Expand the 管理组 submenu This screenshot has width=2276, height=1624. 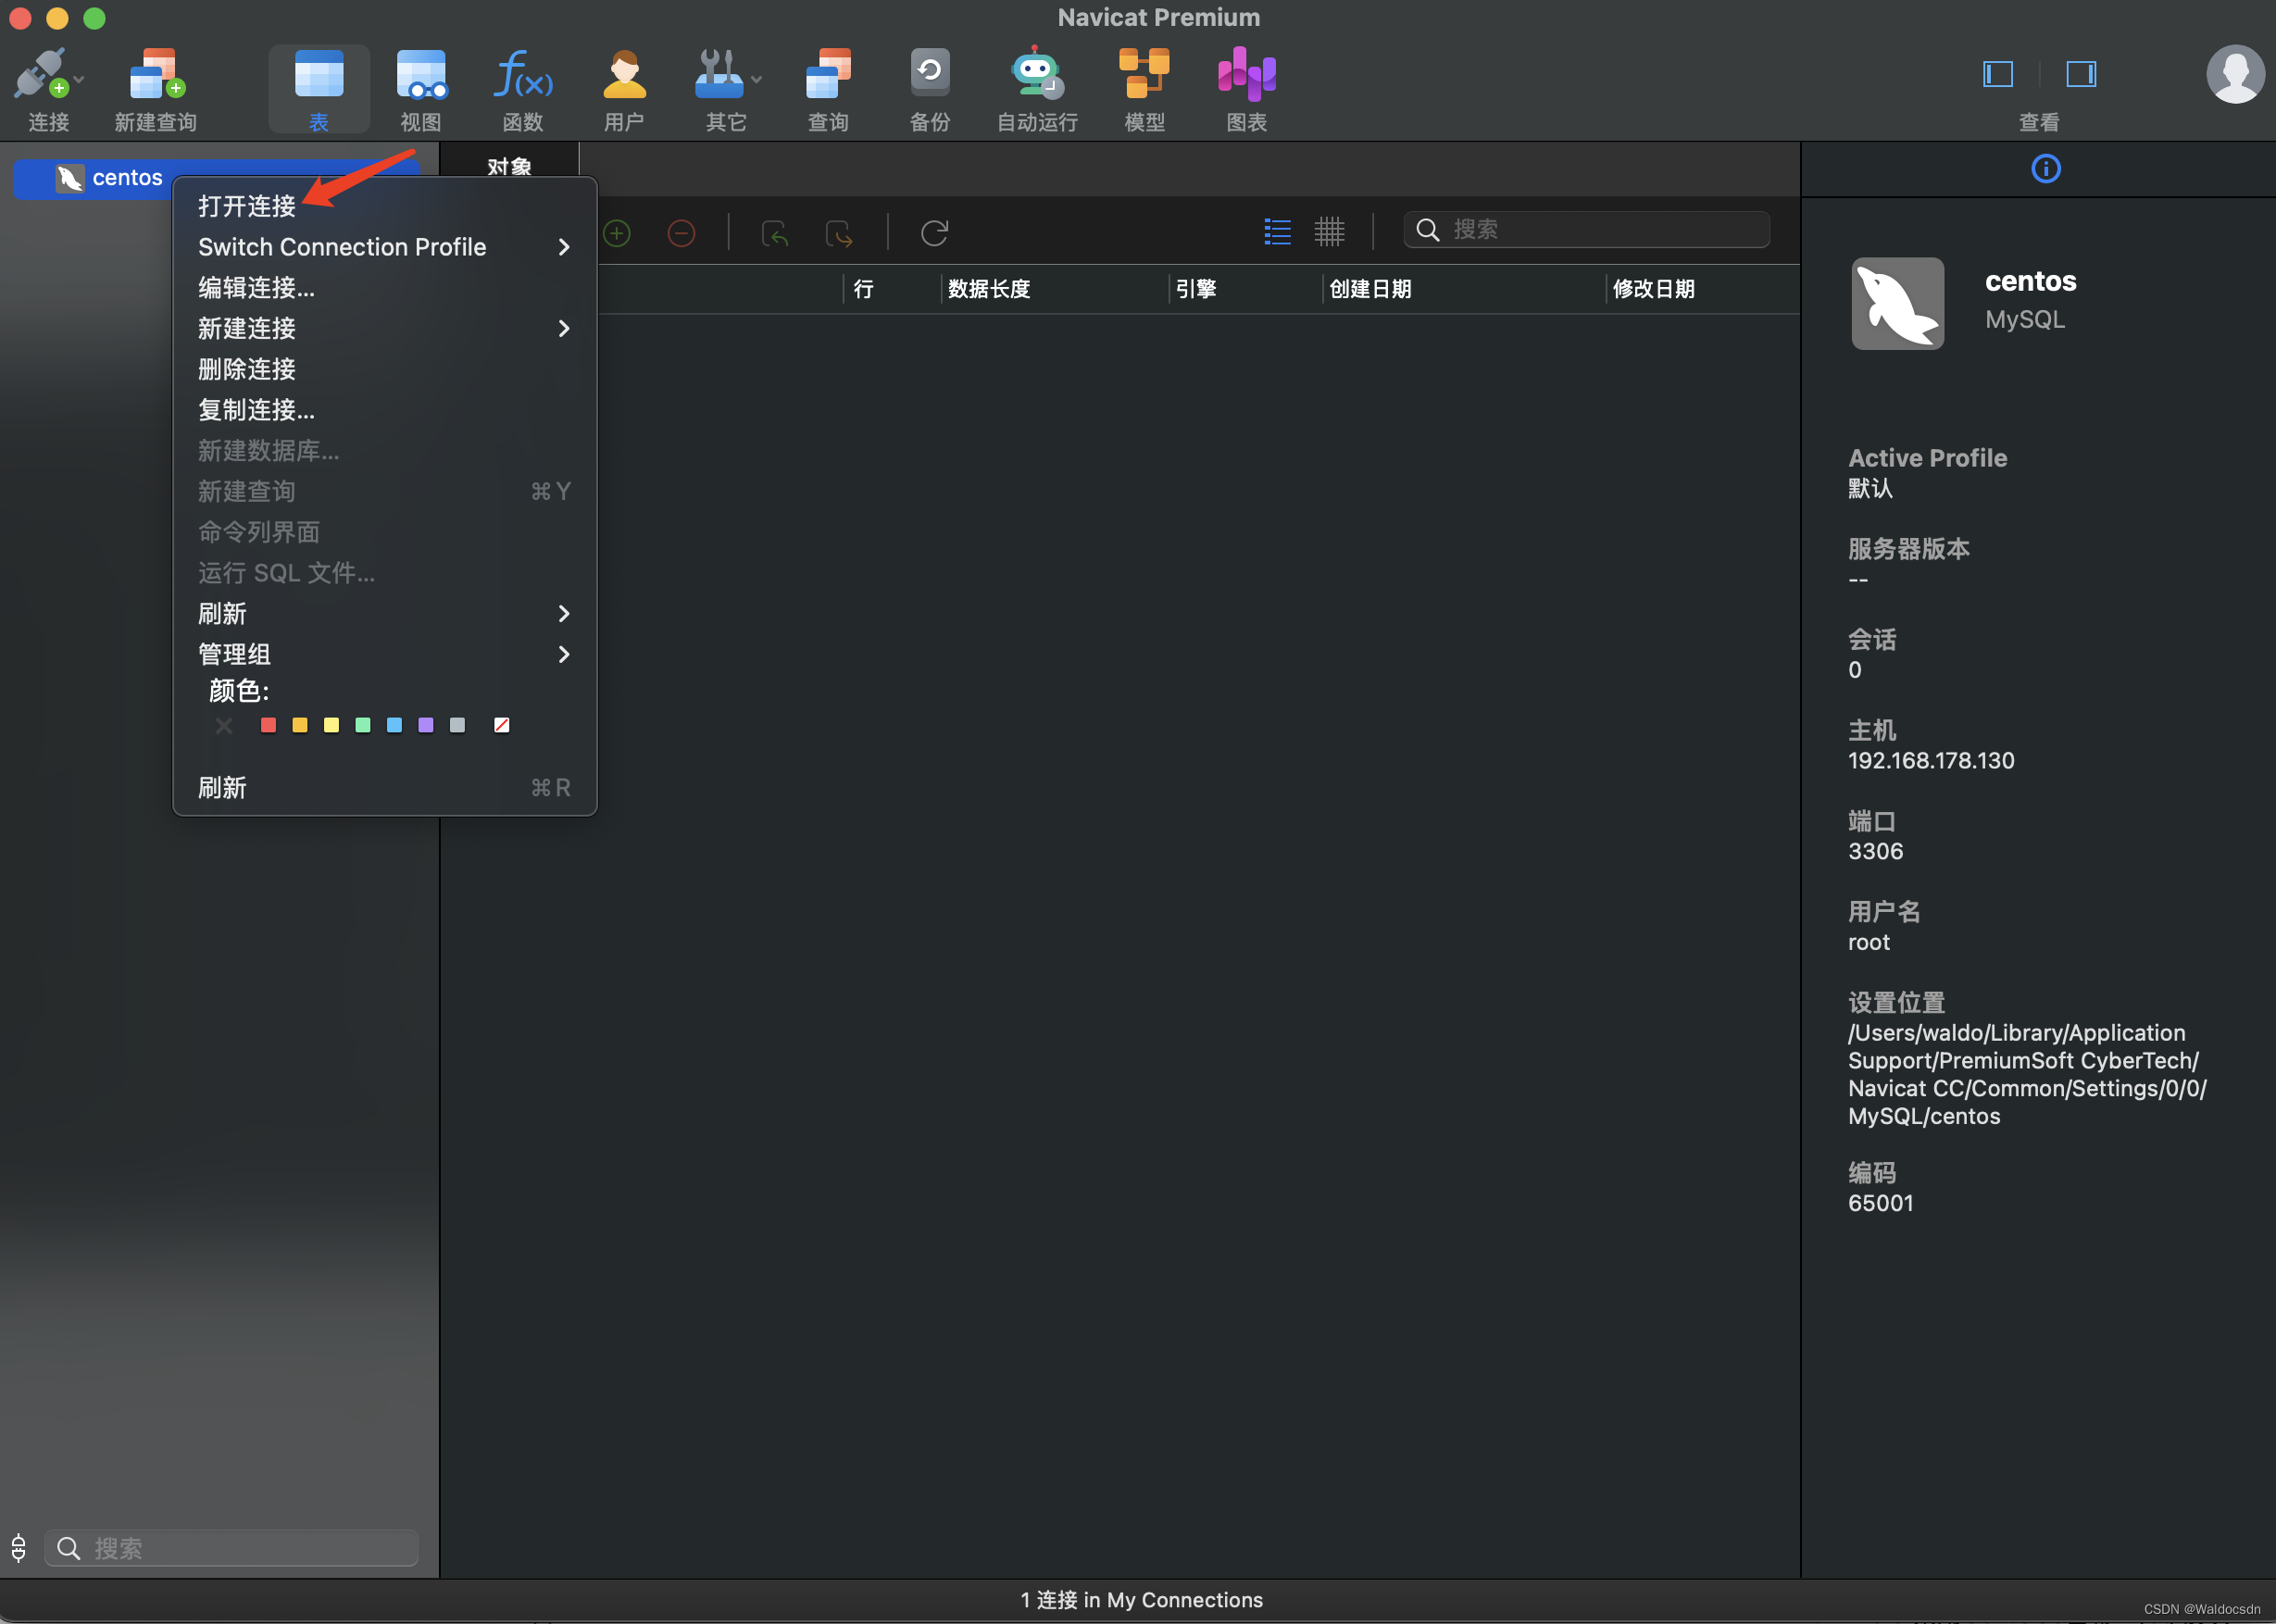(x=385, y=655)
